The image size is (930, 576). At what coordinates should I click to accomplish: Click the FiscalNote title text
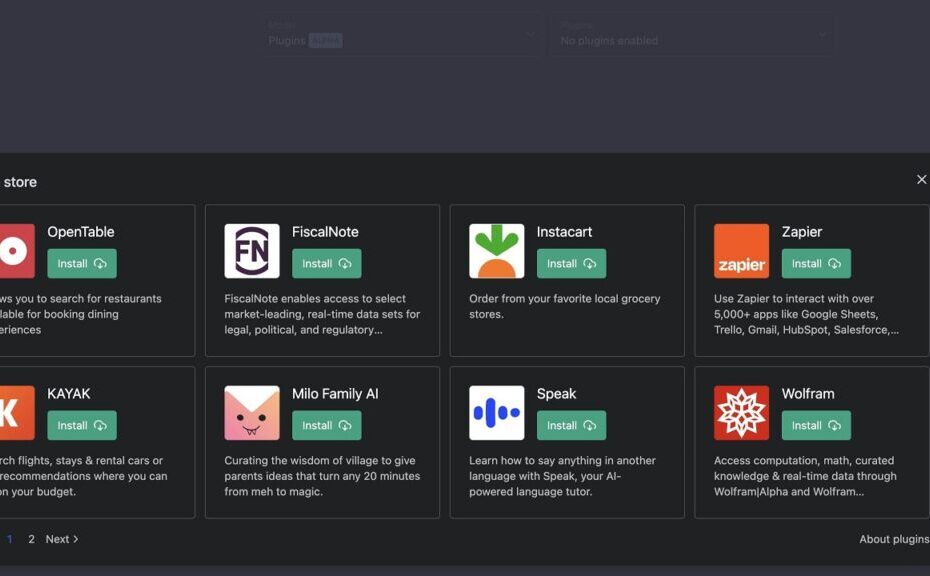coord(325,232)
